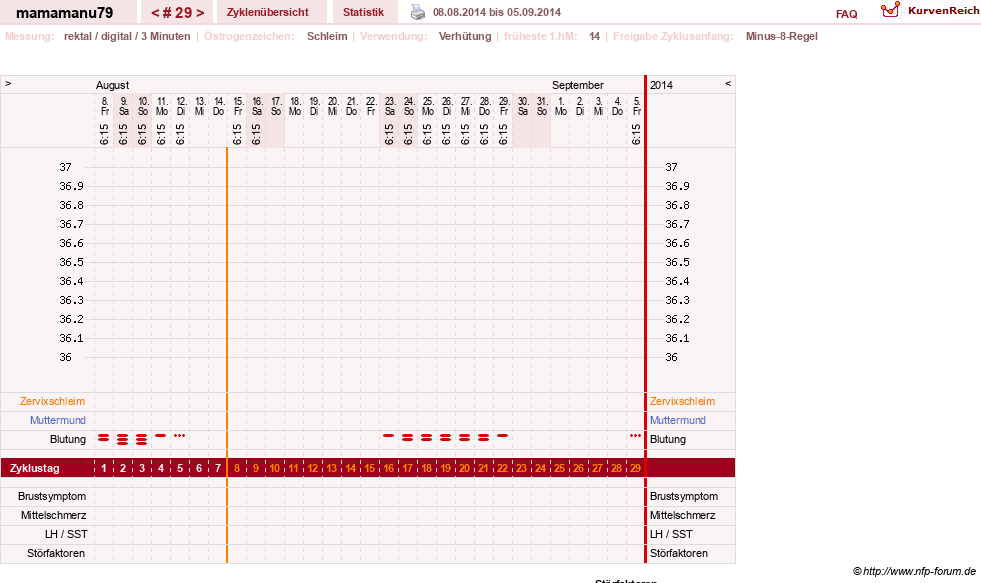Viewport: 981px width, 583px height.
Task: Click spotting dots on cycle day 5
Action: [180, 435]
